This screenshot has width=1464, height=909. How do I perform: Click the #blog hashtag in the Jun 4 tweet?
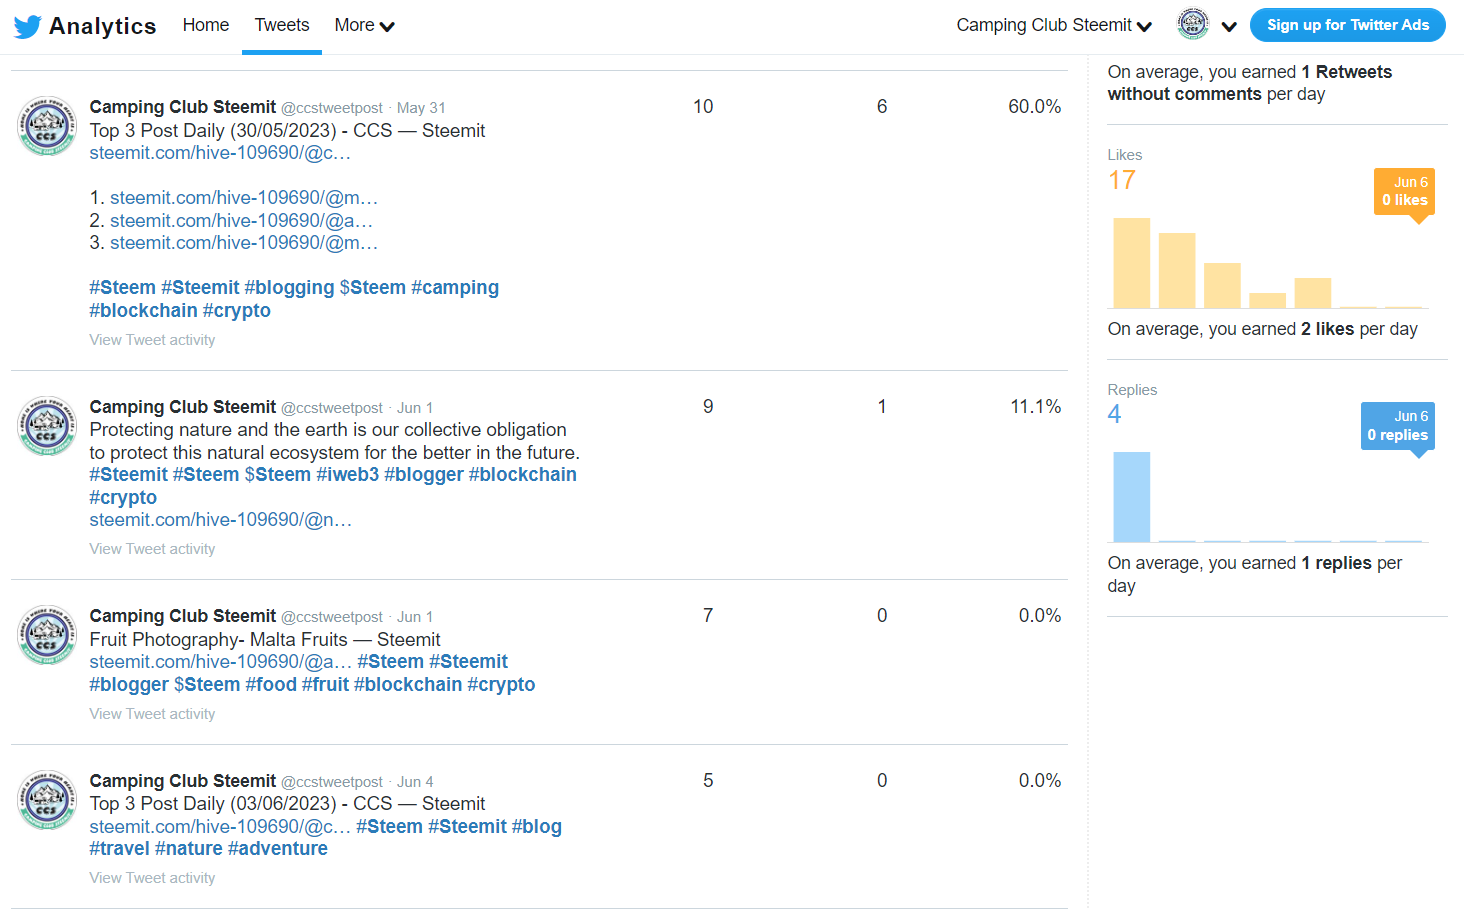[x=537, y=827]
